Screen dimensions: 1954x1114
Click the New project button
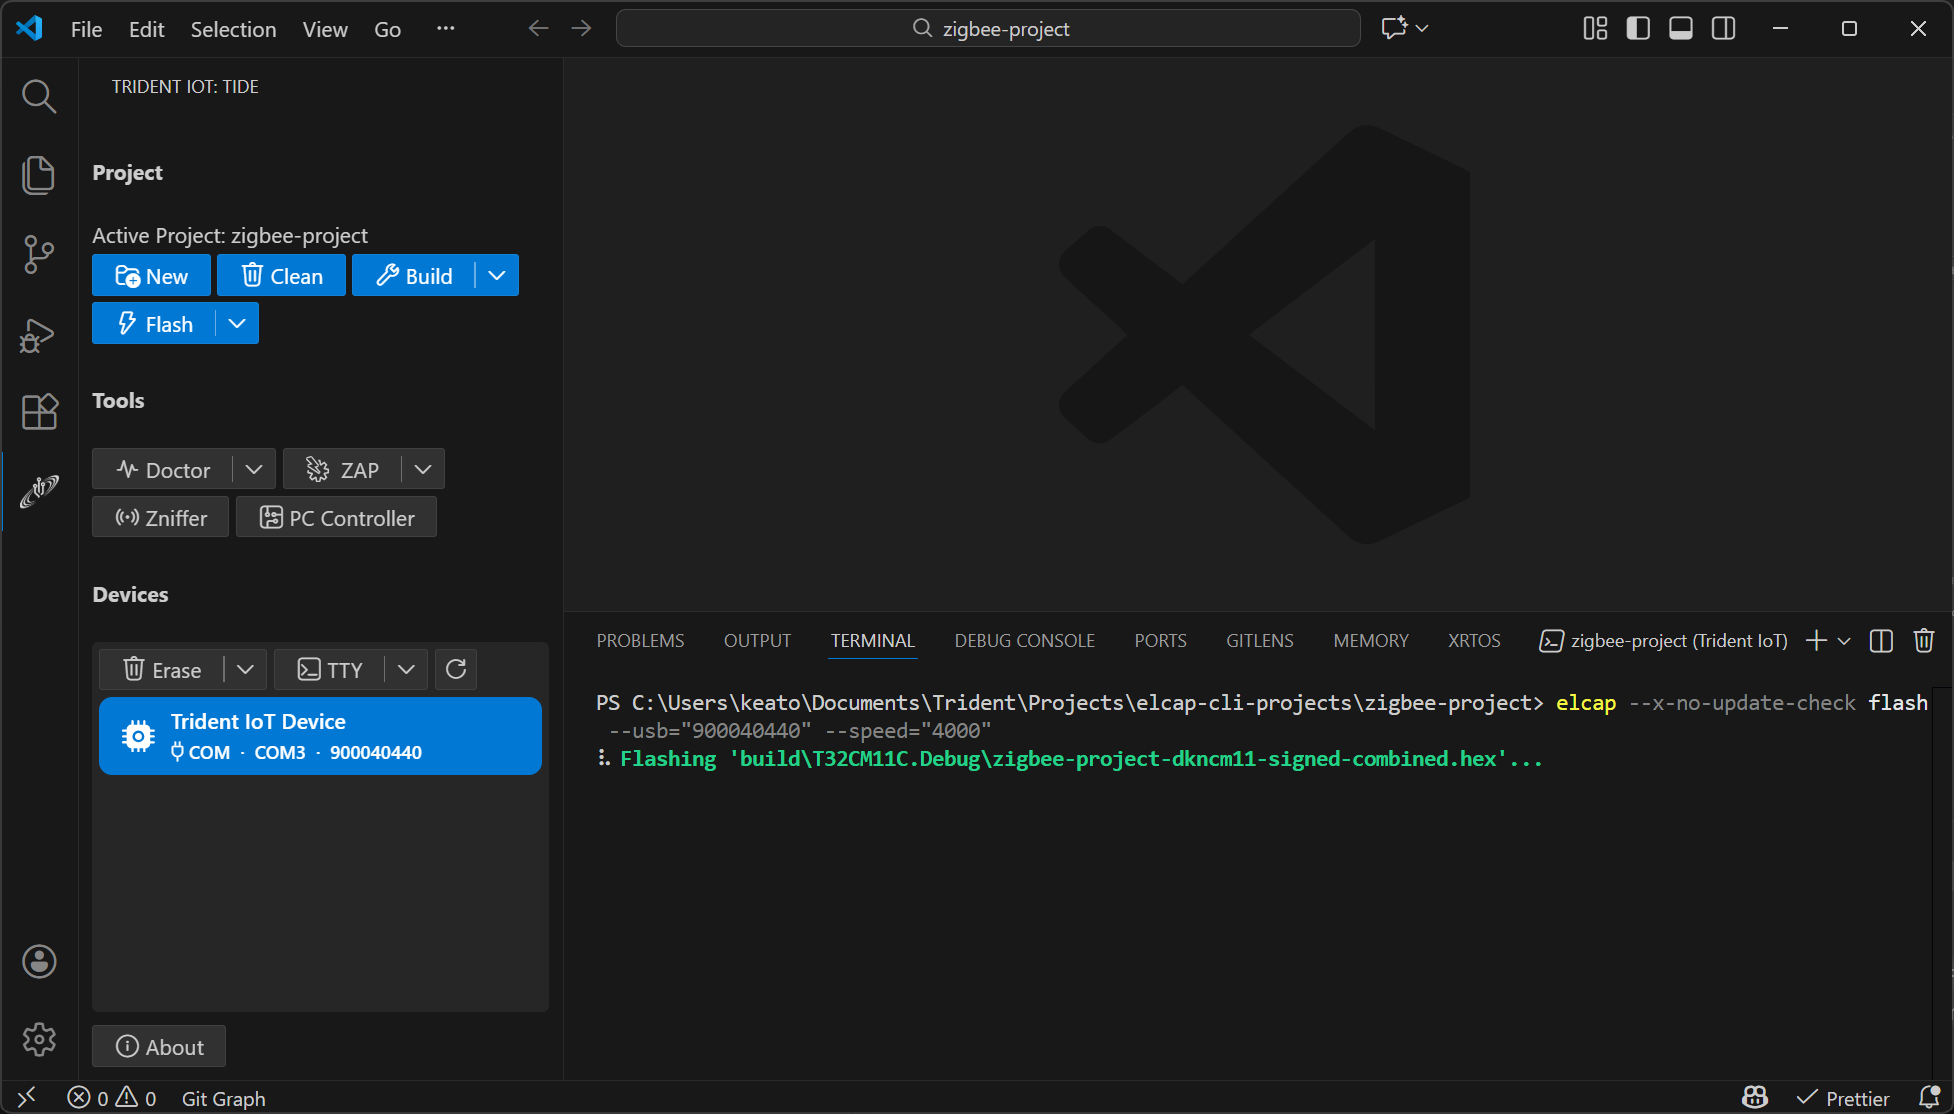[x=151, y=276]
